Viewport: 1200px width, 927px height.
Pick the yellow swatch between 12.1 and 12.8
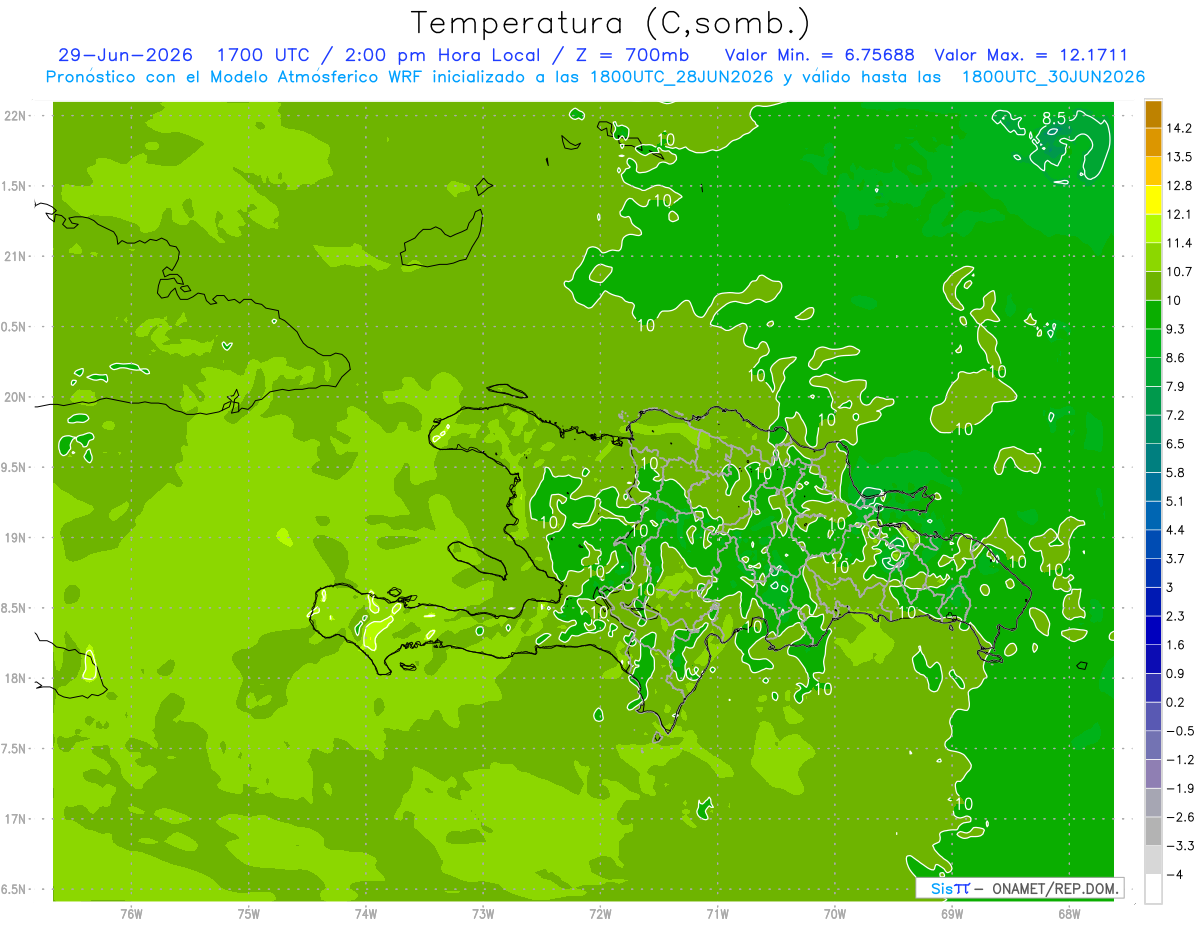pos(1153,200)
